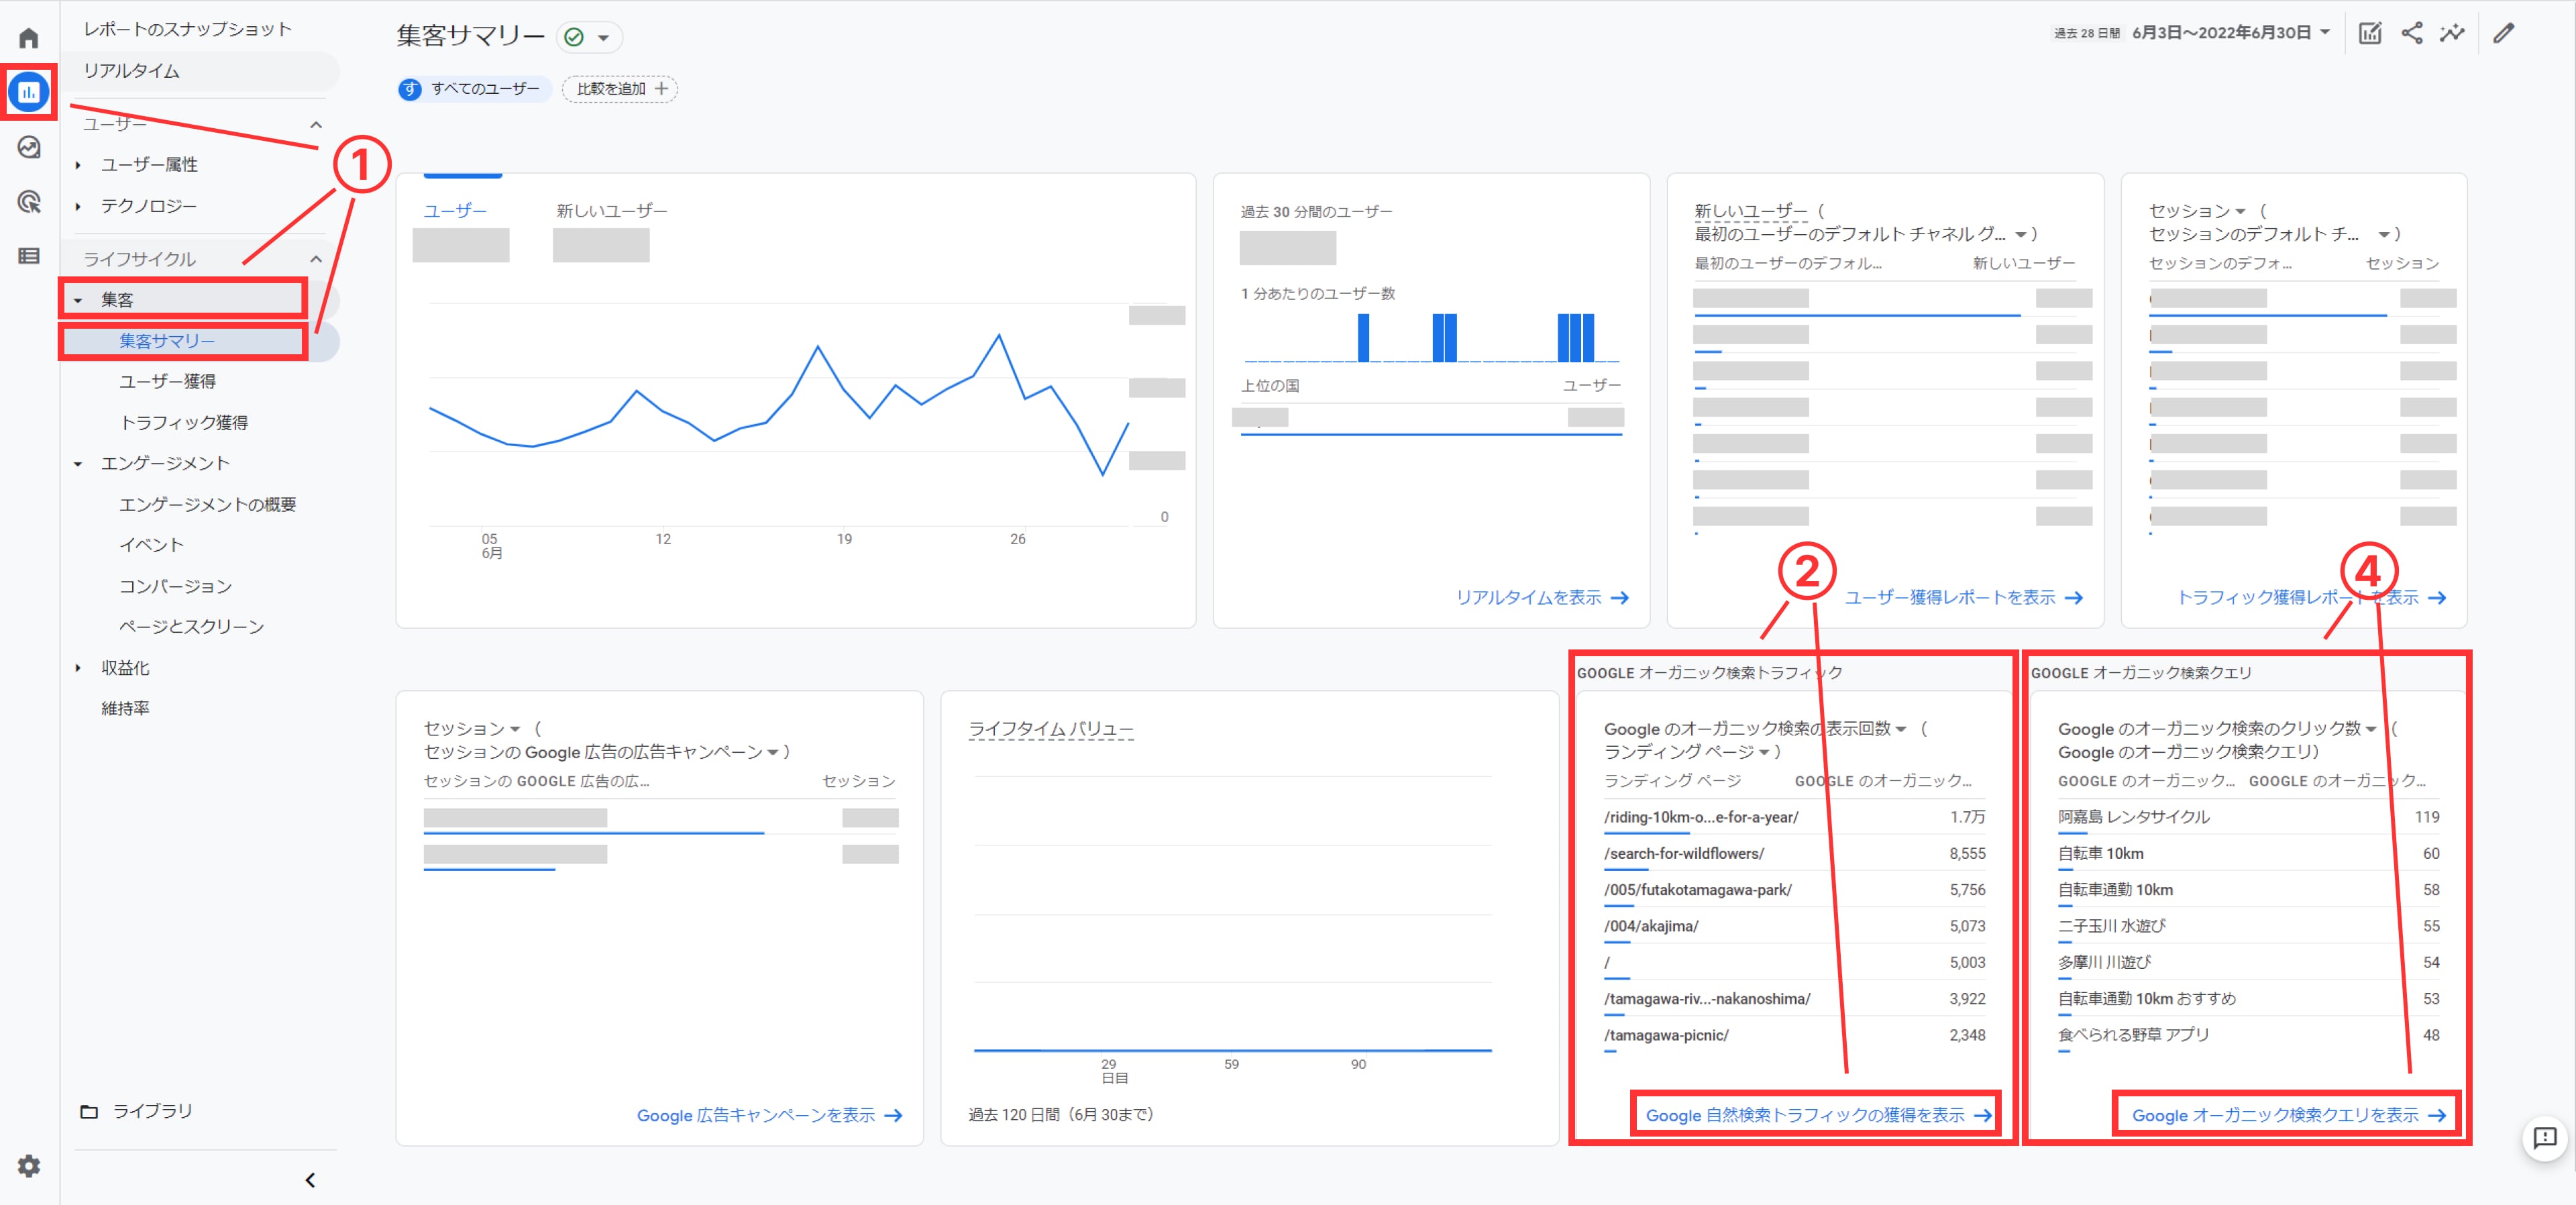Click the ライブラリ folder icon
2576x1205 pixels.
pyautogui.click(x=89, y=1111)
